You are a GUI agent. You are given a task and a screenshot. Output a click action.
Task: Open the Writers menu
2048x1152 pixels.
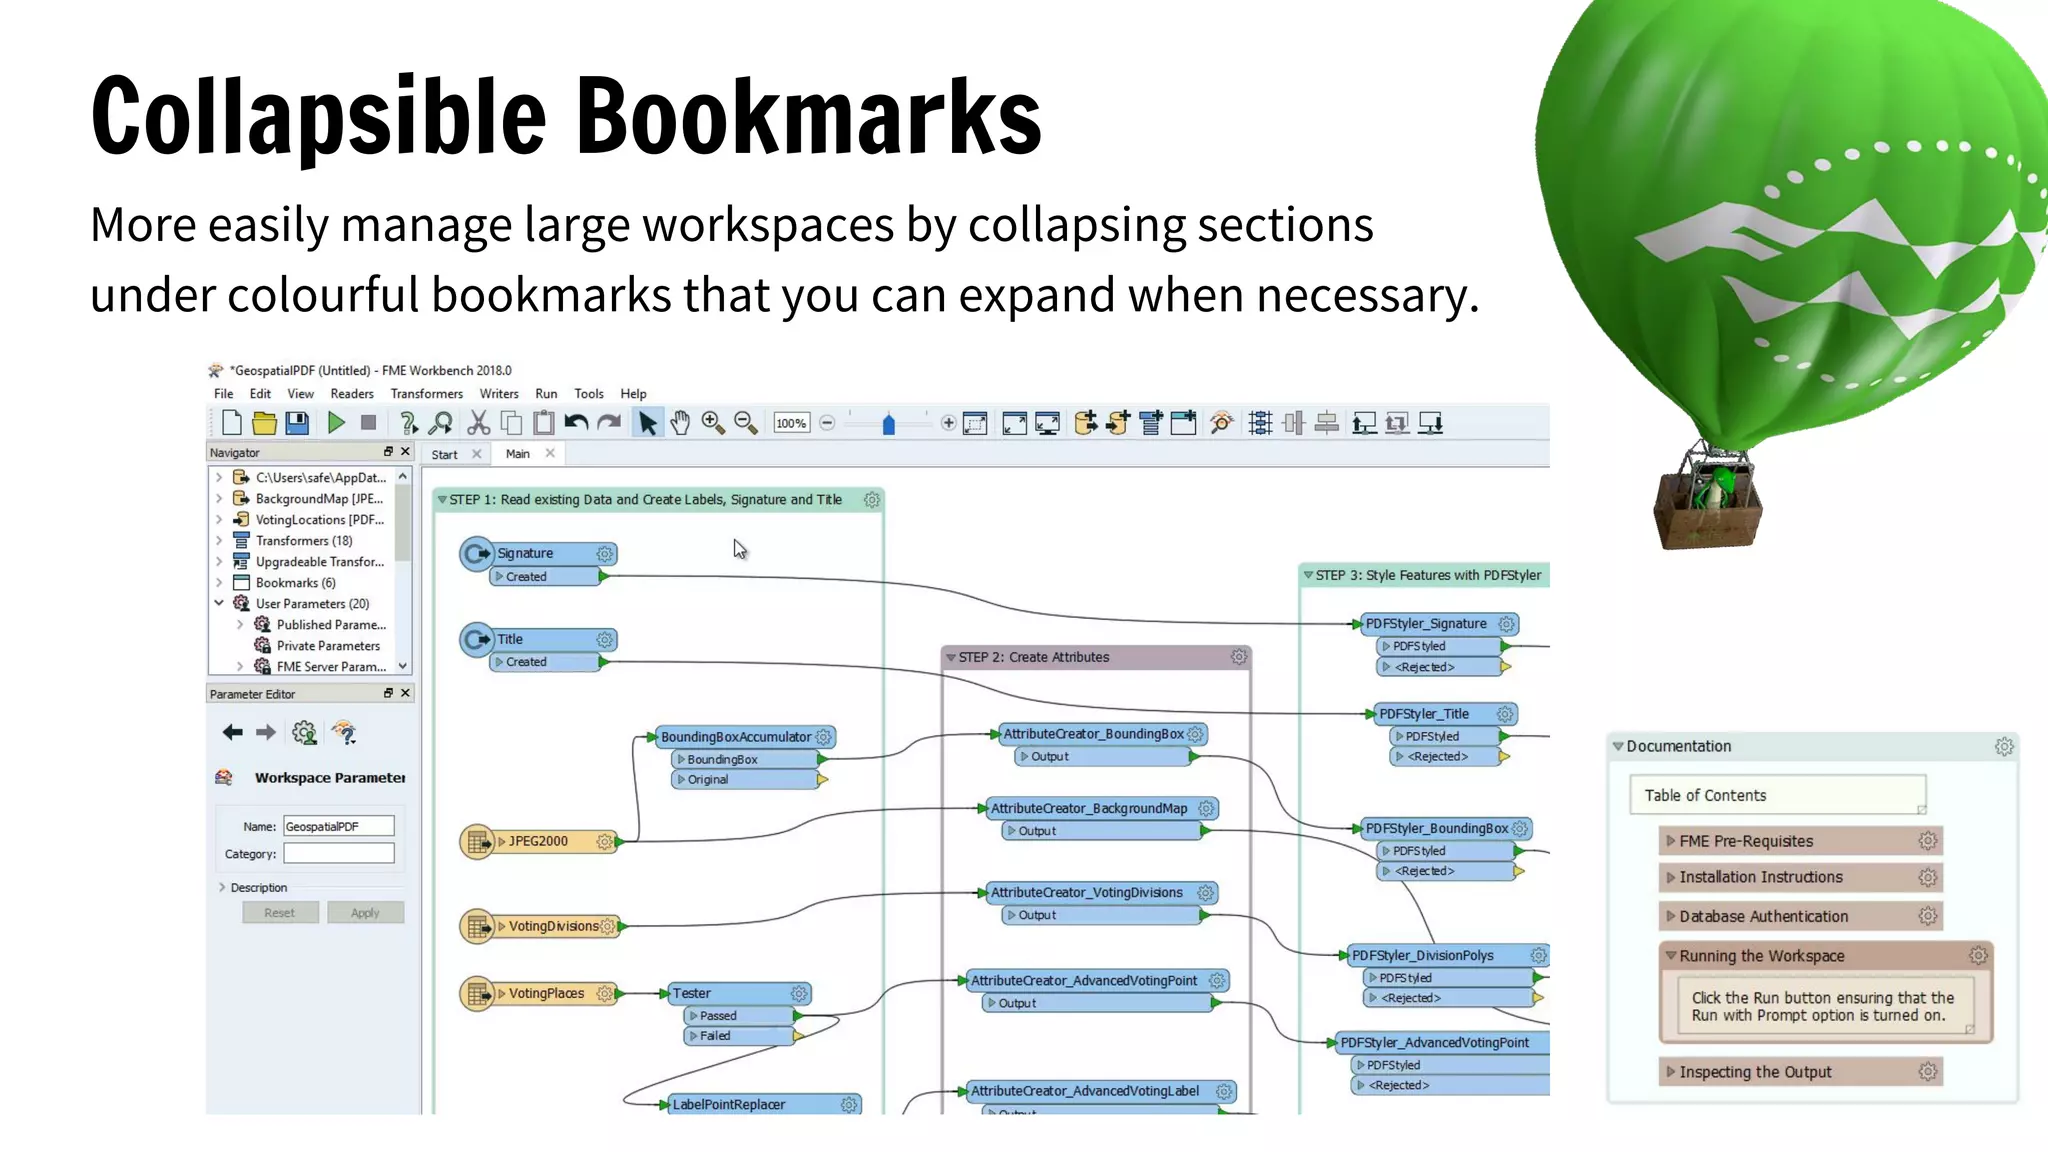point(499,394)
